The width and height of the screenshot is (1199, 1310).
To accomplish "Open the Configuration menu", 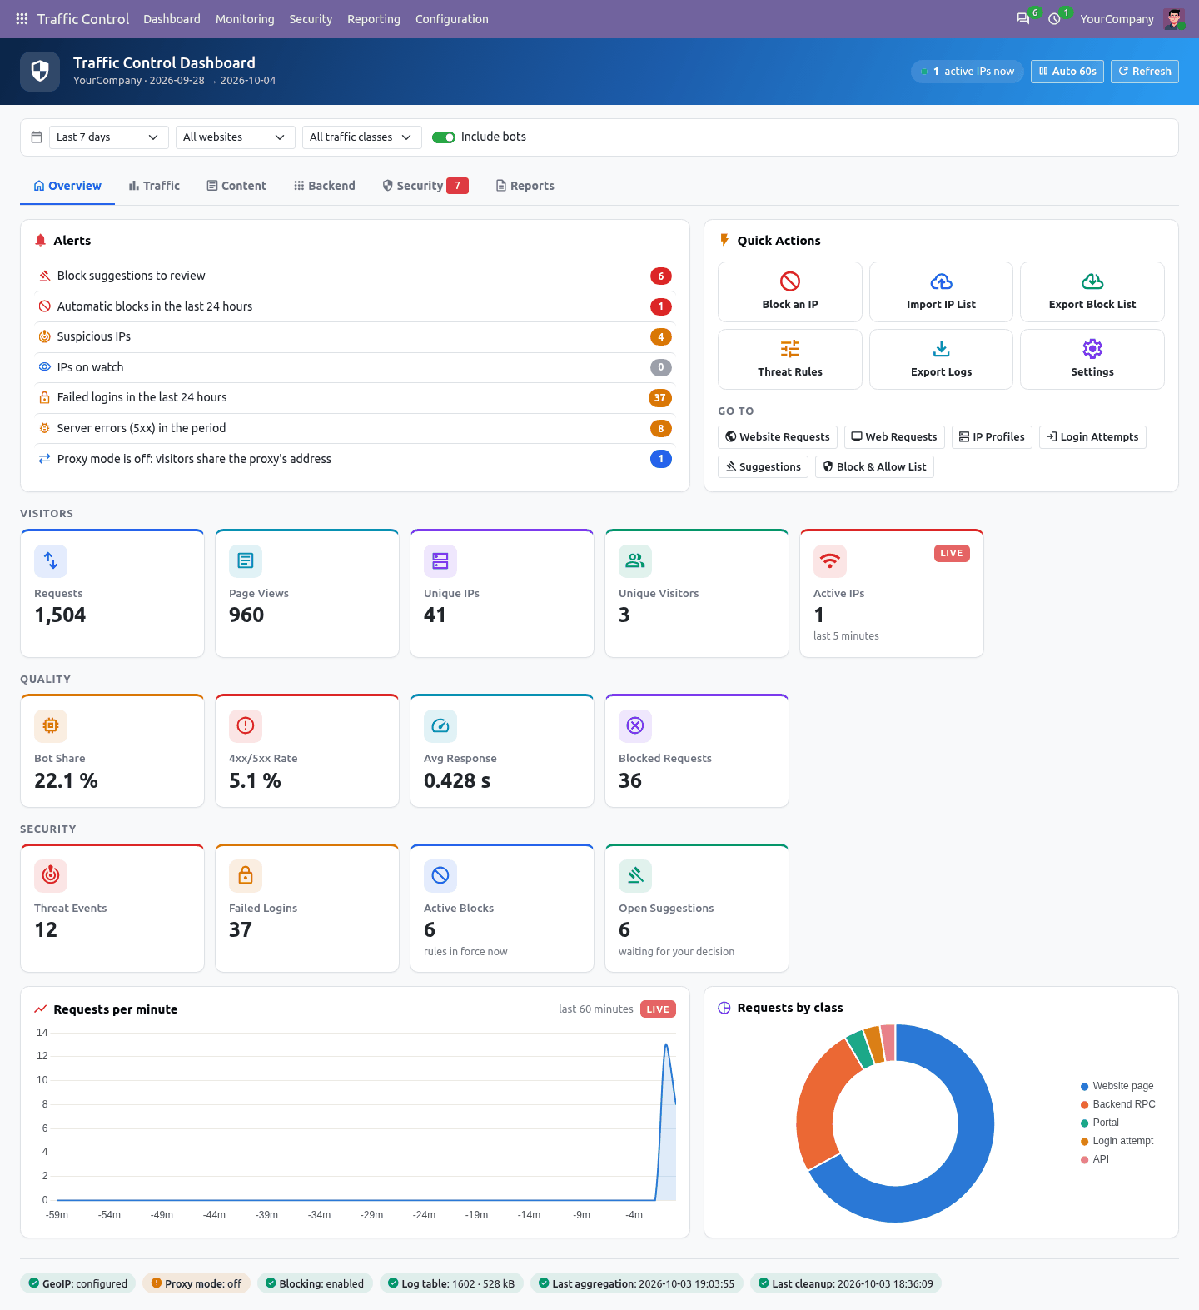I will (452, 19).
